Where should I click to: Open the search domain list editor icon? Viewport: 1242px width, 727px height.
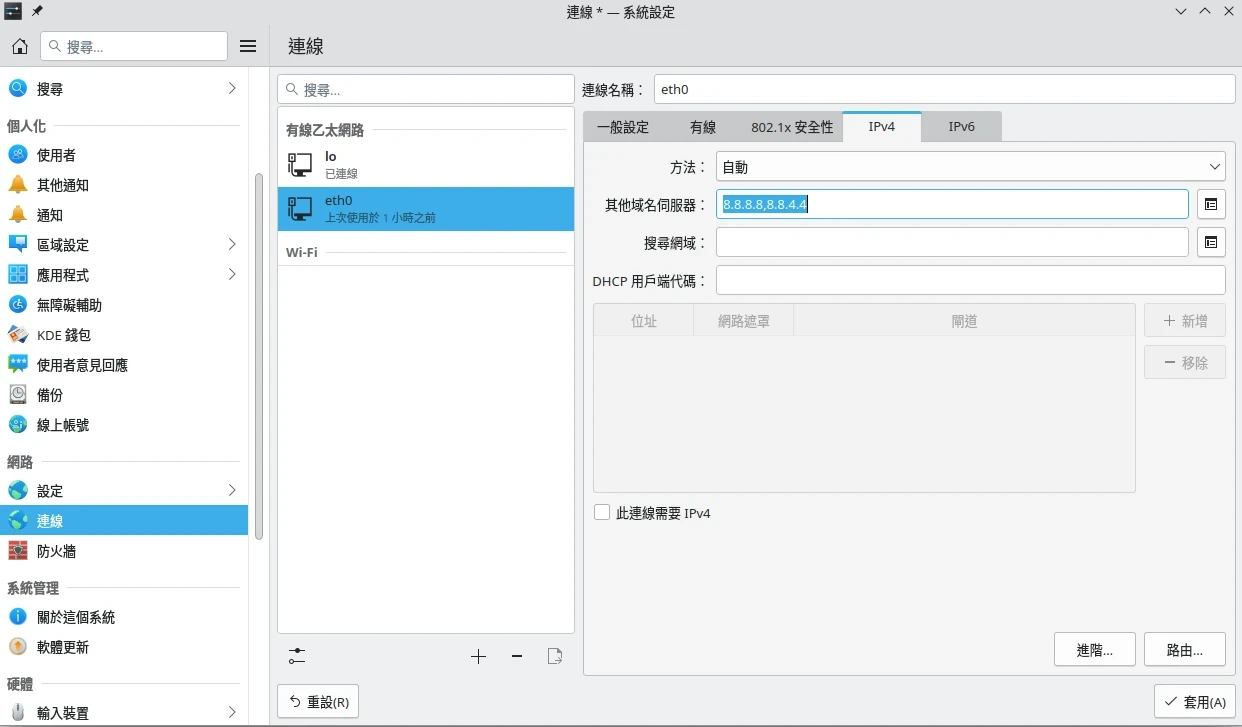pyautogui.click(x=1211, y=242)
